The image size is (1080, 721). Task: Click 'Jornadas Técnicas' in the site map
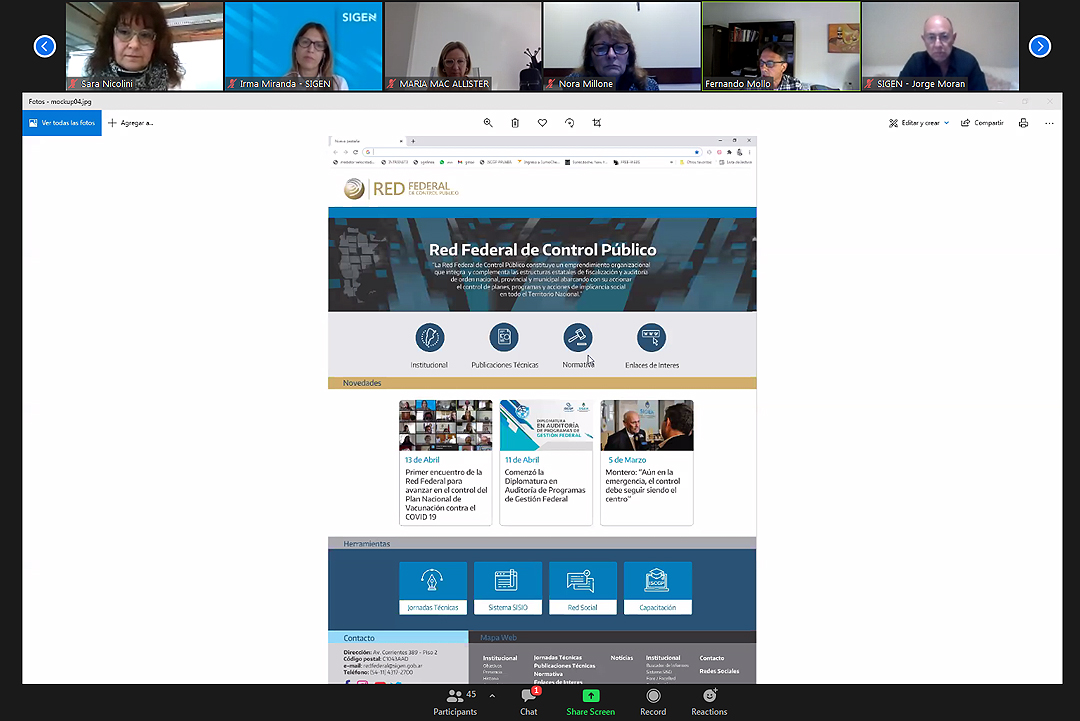(558, 658)
